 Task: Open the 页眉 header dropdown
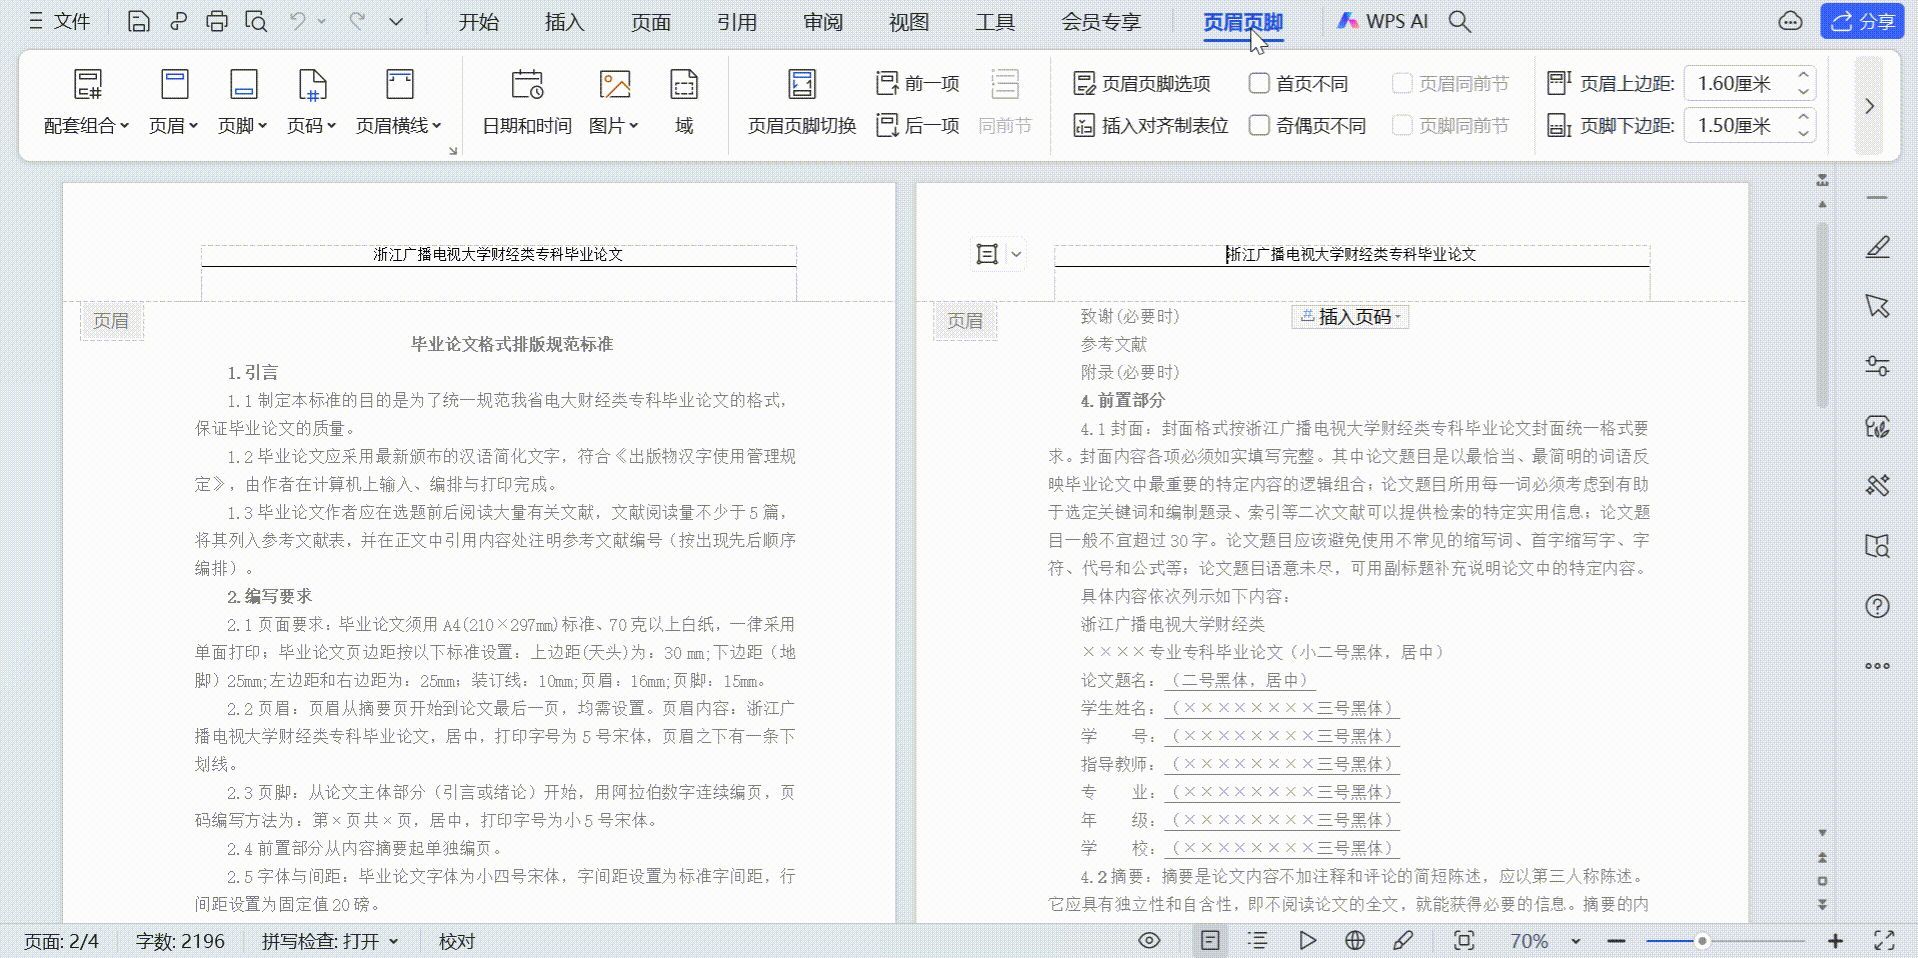tap(174, 101)
